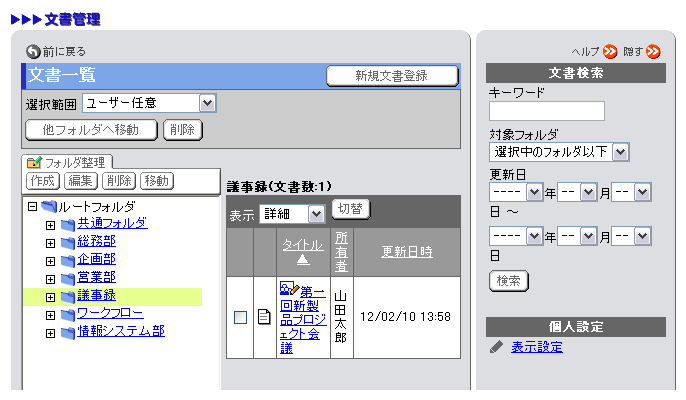
Task: Open the start date year dropdown
Action: tap(516, 192)
